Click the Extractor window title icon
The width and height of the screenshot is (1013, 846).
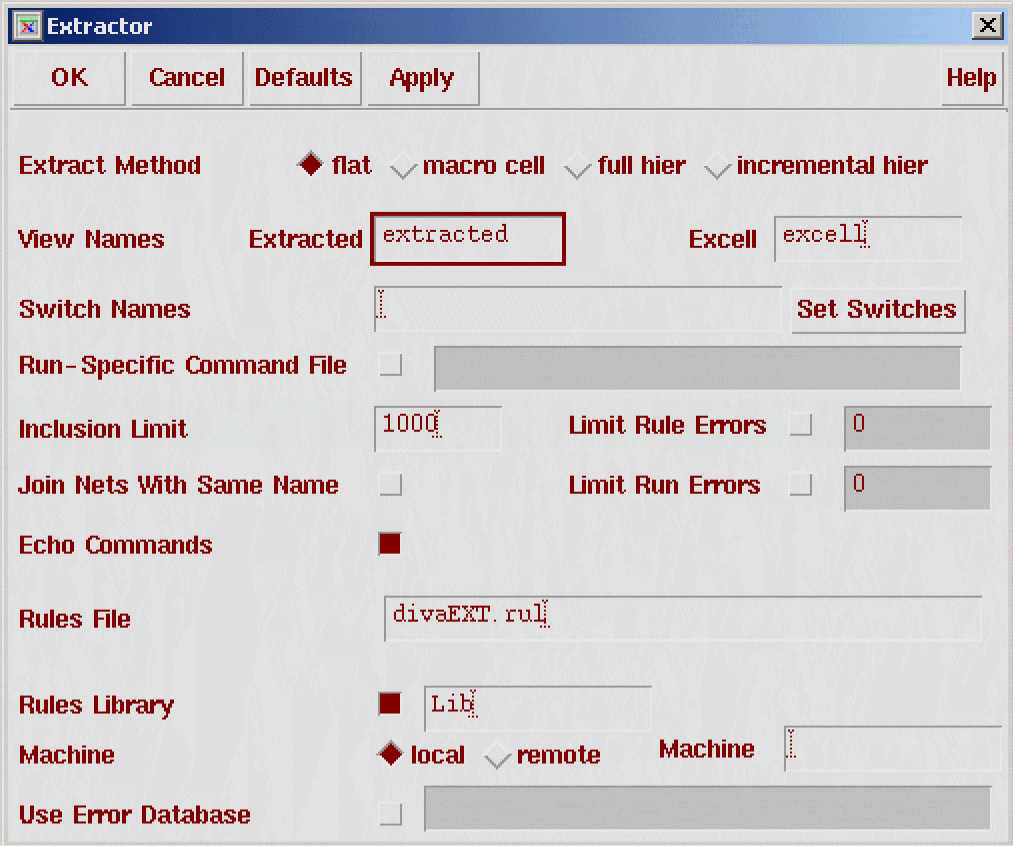click(x=28, y=26)
